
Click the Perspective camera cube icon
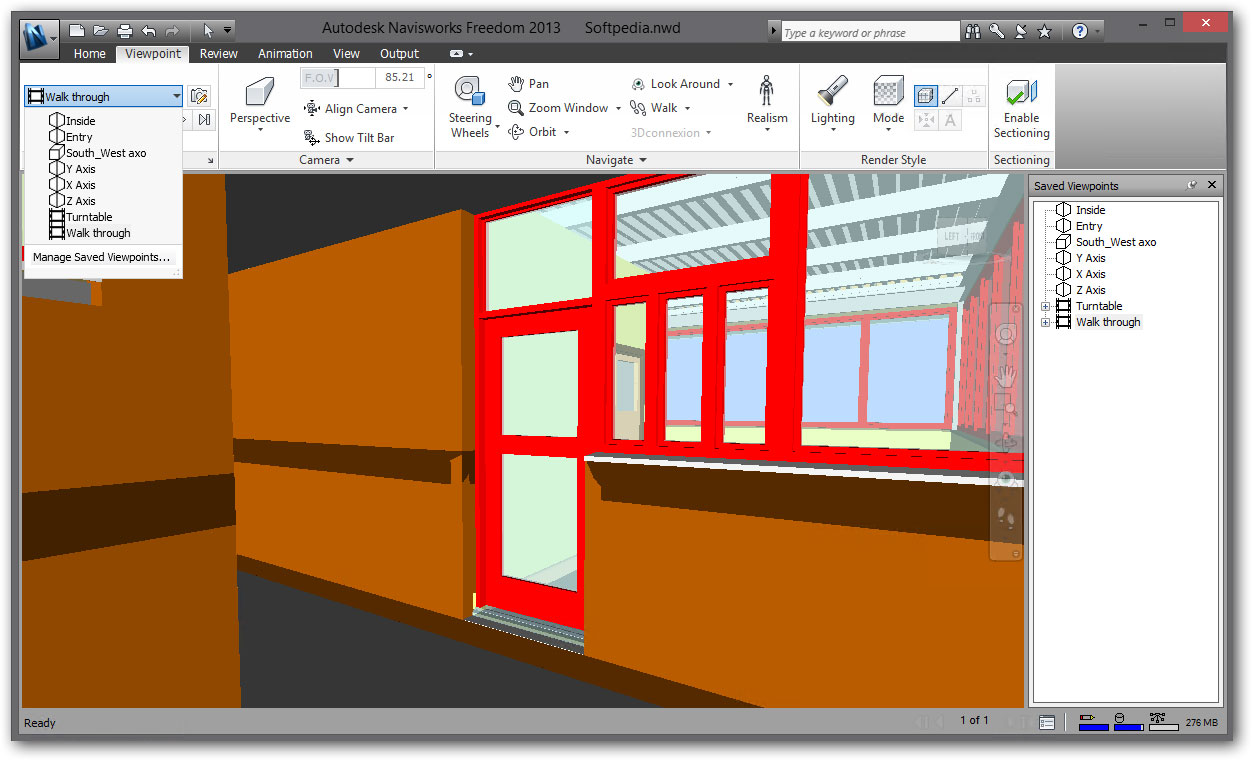tap(259, 92)
